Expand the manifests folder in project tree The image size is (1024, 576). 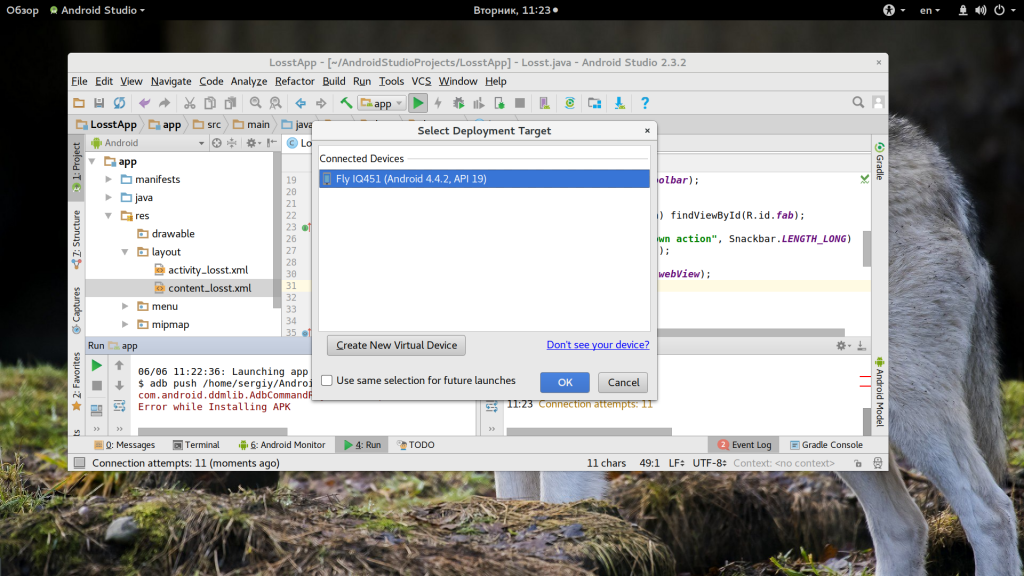(x=109, y=179)
